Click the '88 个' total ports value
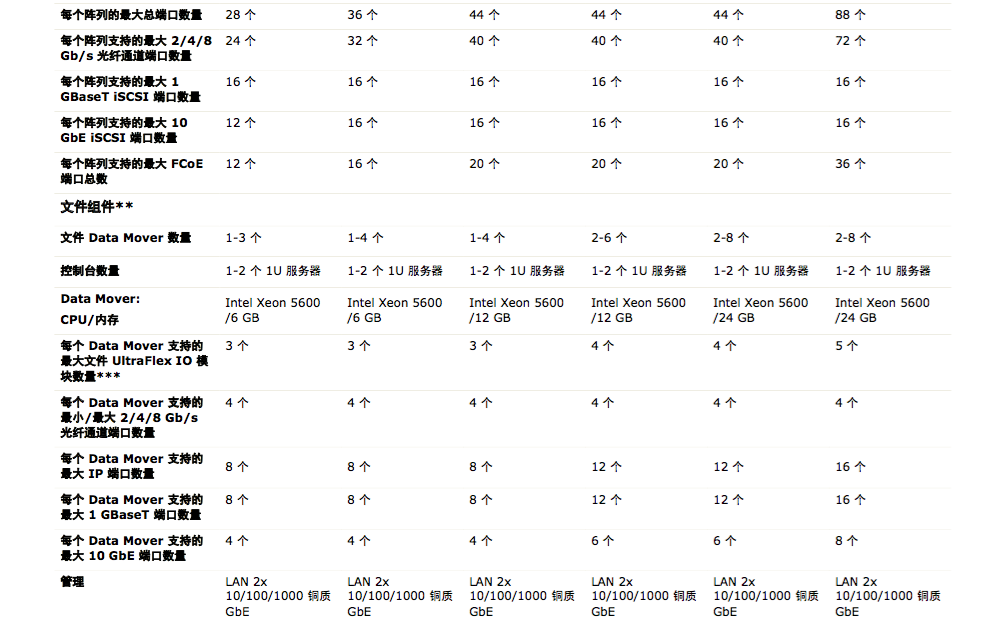This screenshot has width=999, height=635. [x=850, y=15]
